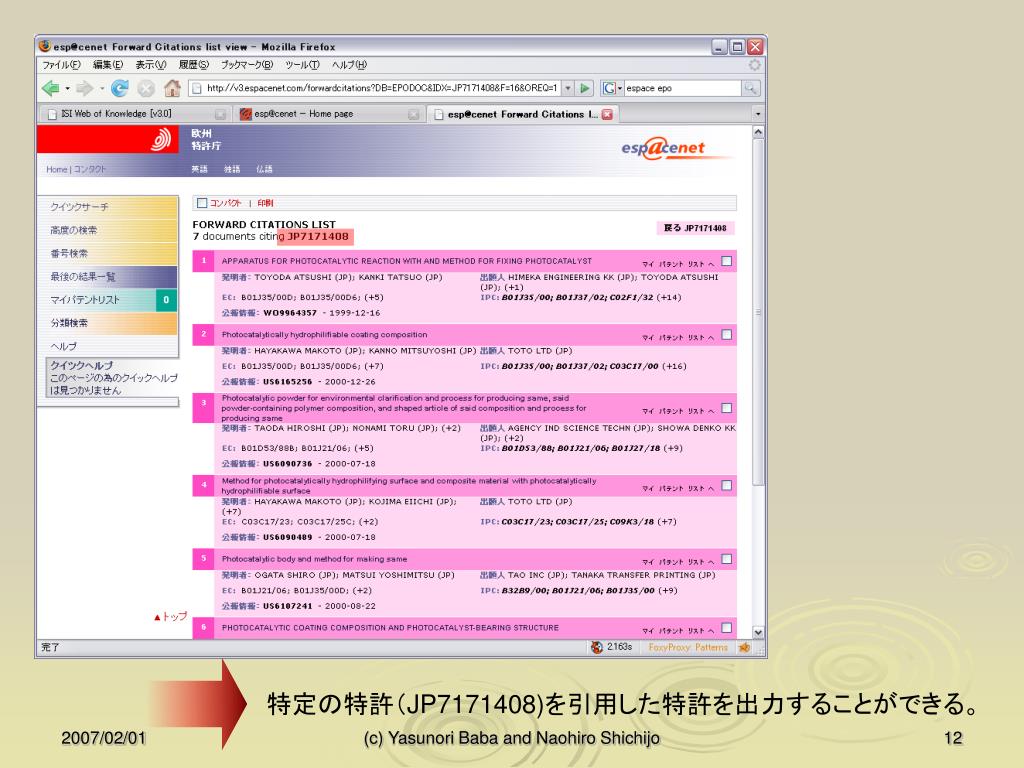Go back with the green back arrow

pos(50,88)
